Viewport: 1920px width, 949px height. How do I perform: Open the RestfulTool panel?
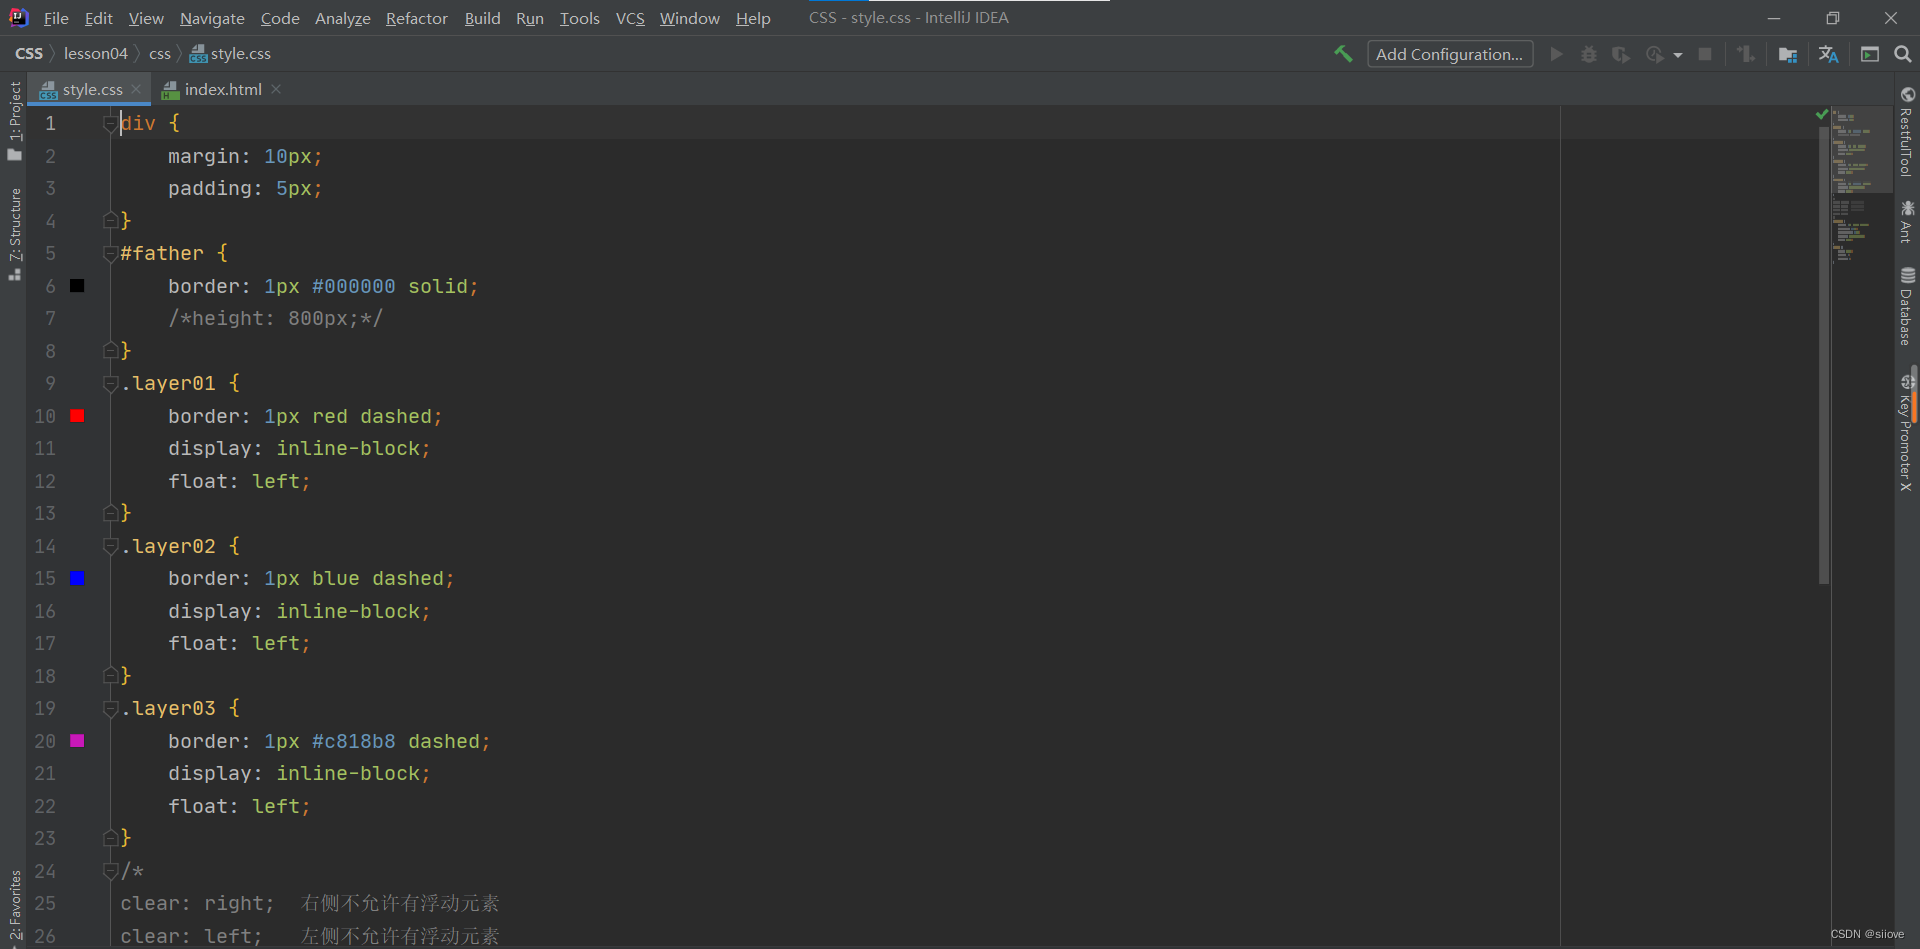(x=1908, y=140)
